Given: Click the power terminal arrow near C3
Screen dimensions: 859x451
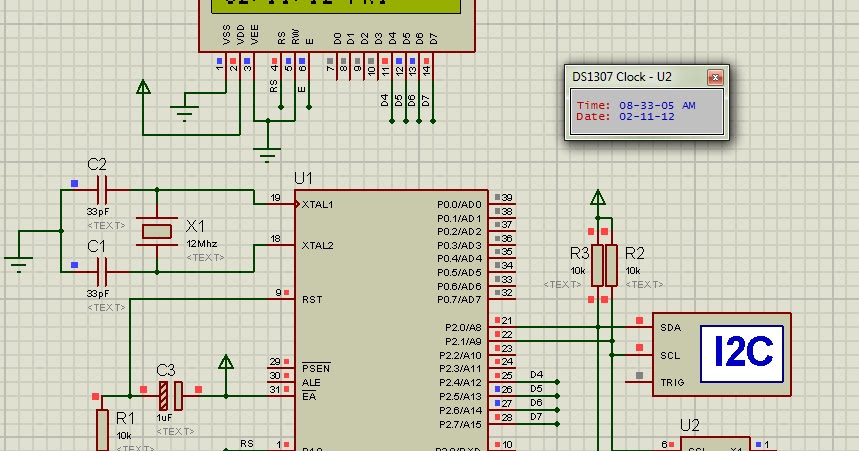Looking at the screenshot, I should 226,362.
